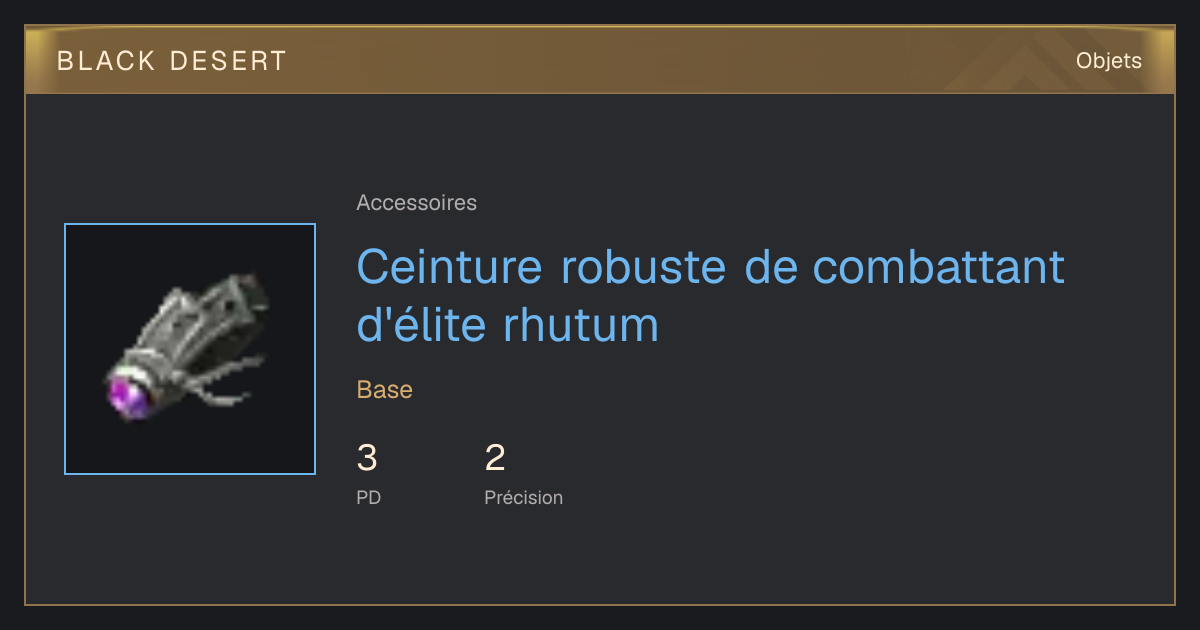
Task: Click the purple gem on belt icon
Action: [x=128, y=393]
